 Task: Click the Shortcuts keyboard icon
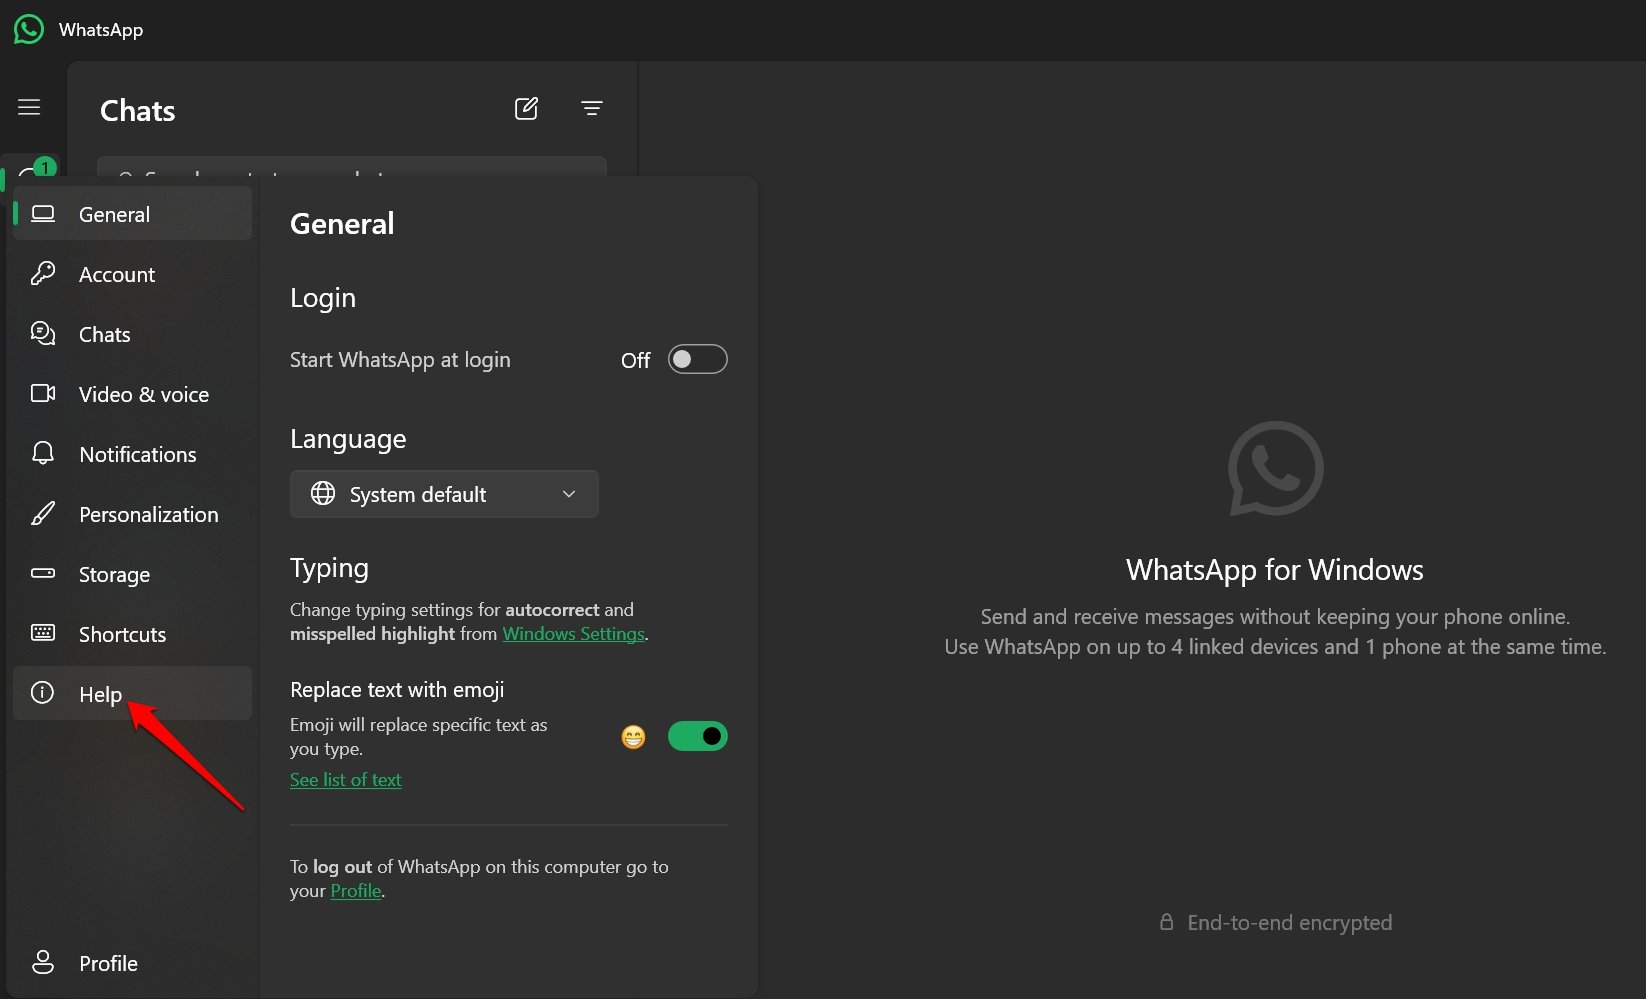(x=43, y=632)
